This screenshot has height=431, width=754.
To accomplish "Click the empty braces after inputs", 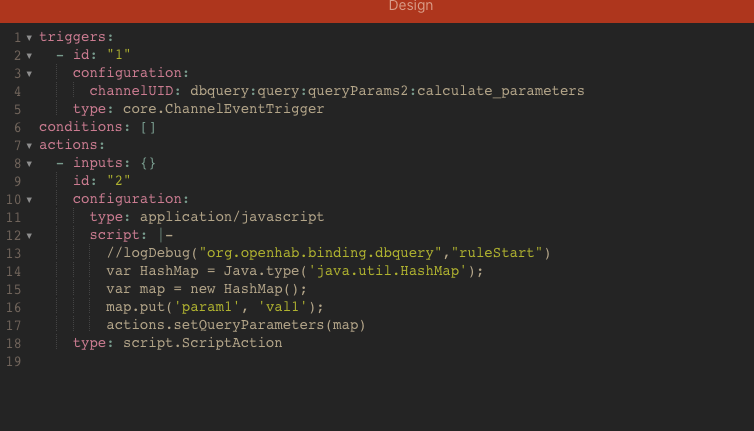I will point(148,163).
